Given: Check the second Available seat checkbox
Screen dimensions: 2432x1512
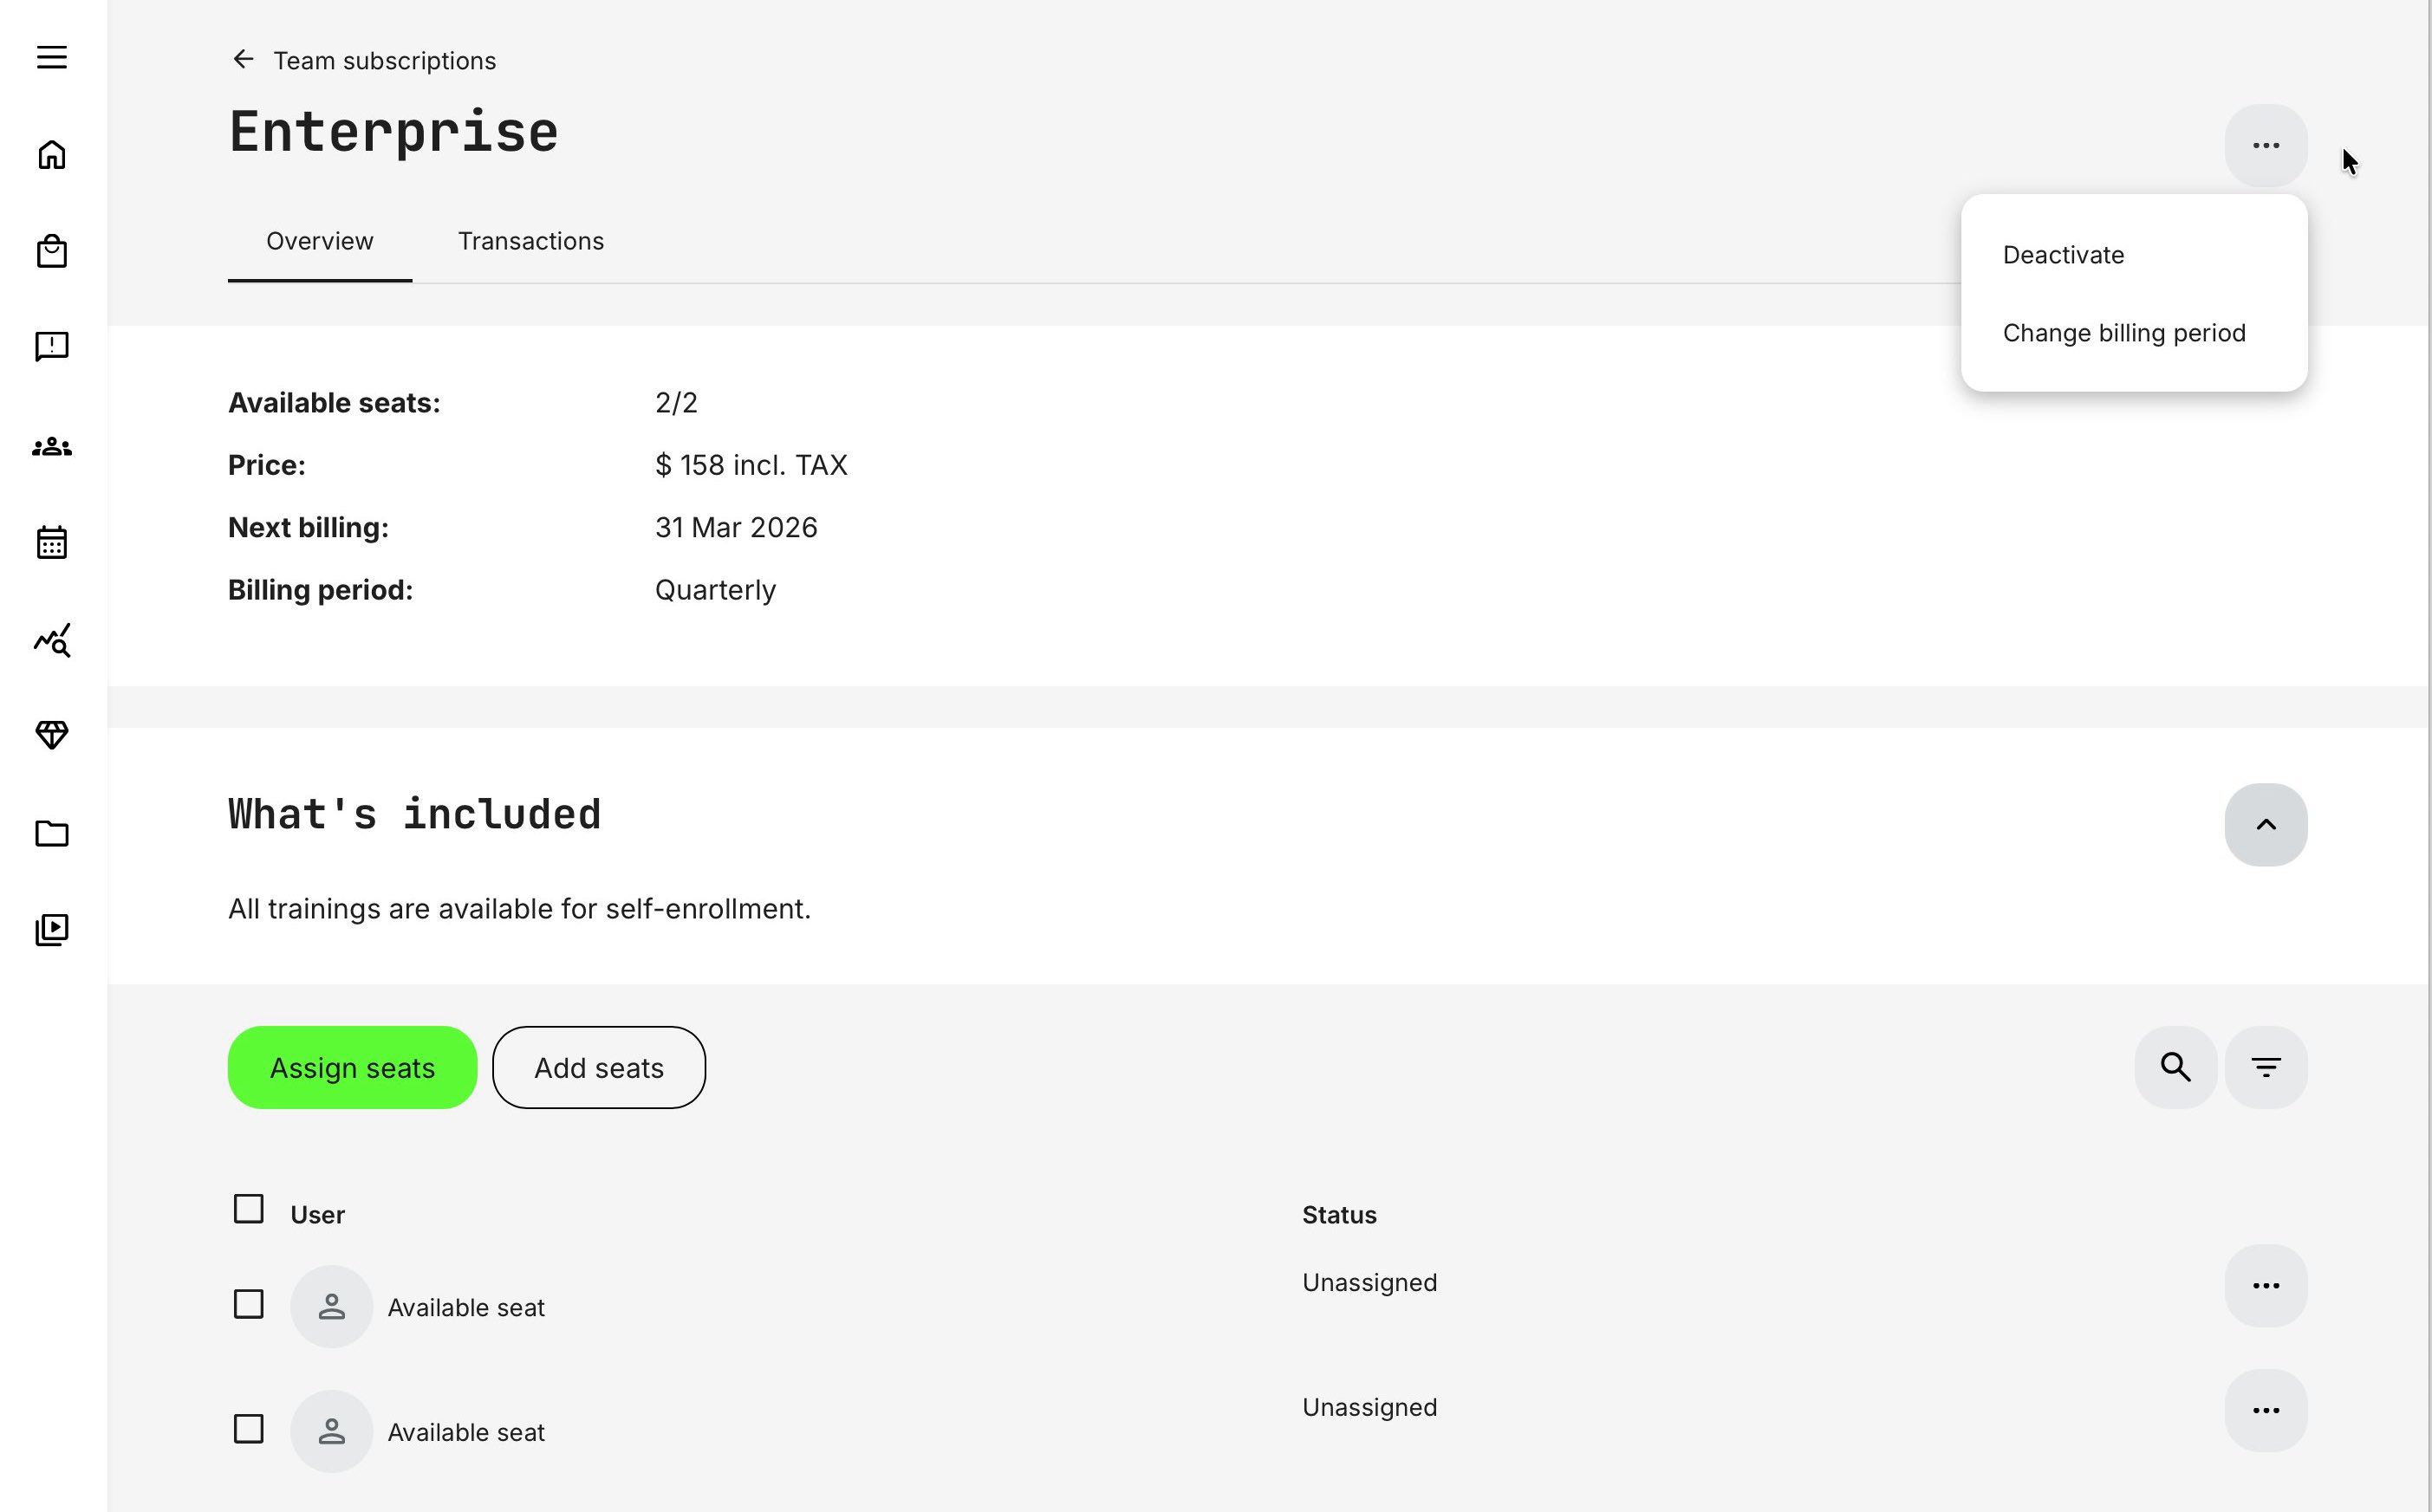Looking at the screenshot, I should [248, 1428].
